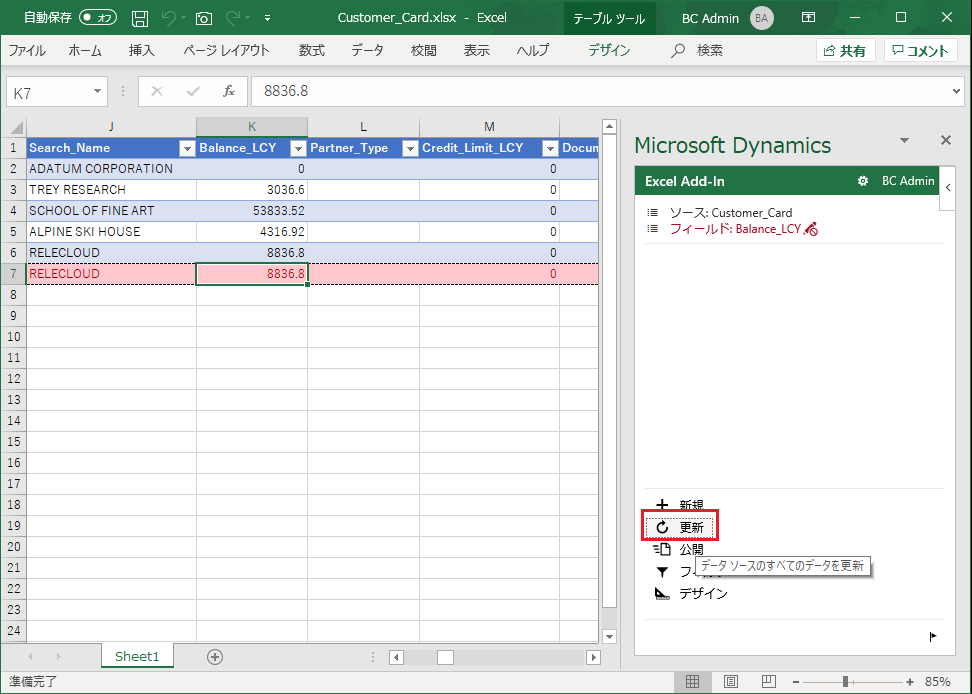This screenshot has height=694, width=972.
Task: Switch to the 挿入 ribbon tab
Action: point(141,50)
